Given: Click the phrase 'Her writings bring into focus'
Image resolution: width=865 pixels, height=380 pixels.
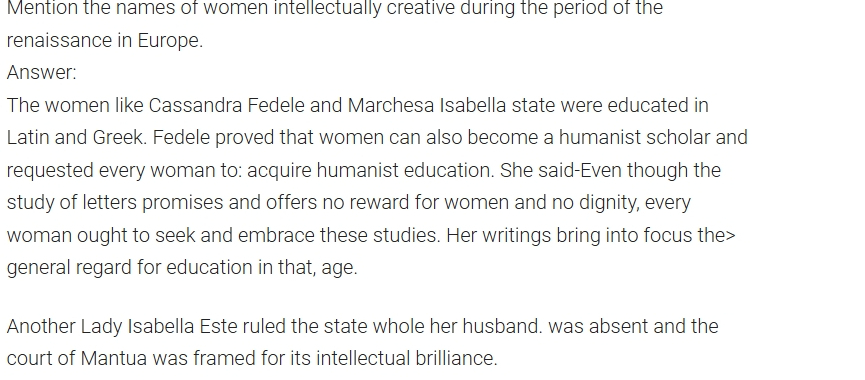Looking at the screenshot, I should [569, 235].
